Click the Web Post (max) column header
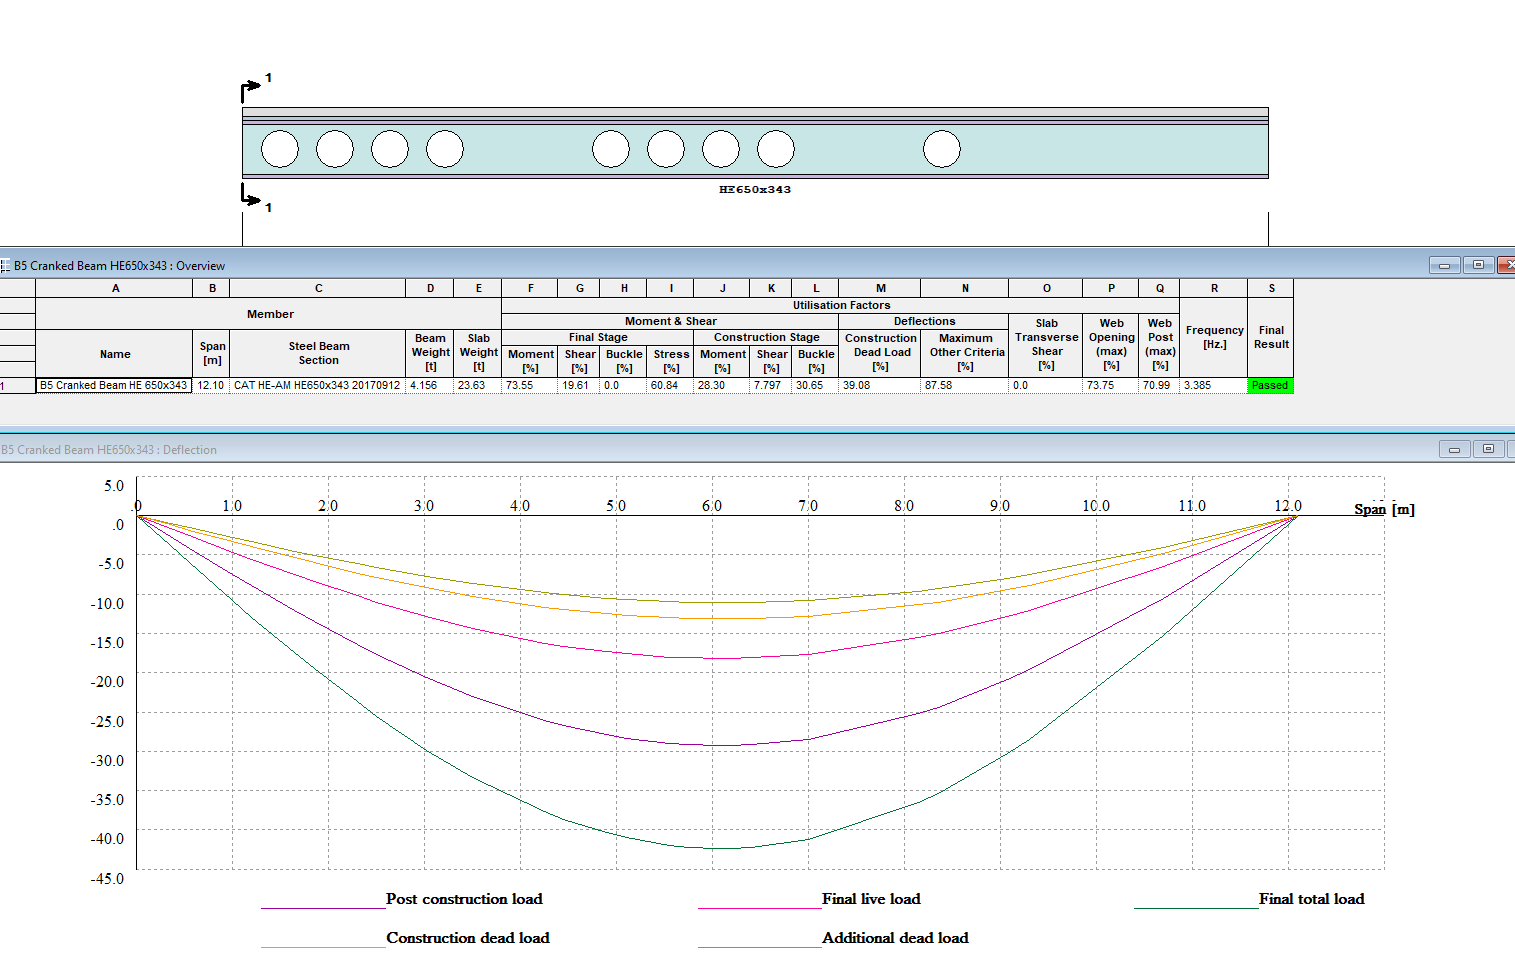Viewport: 1515px width, 960px height. [1159, 351]
